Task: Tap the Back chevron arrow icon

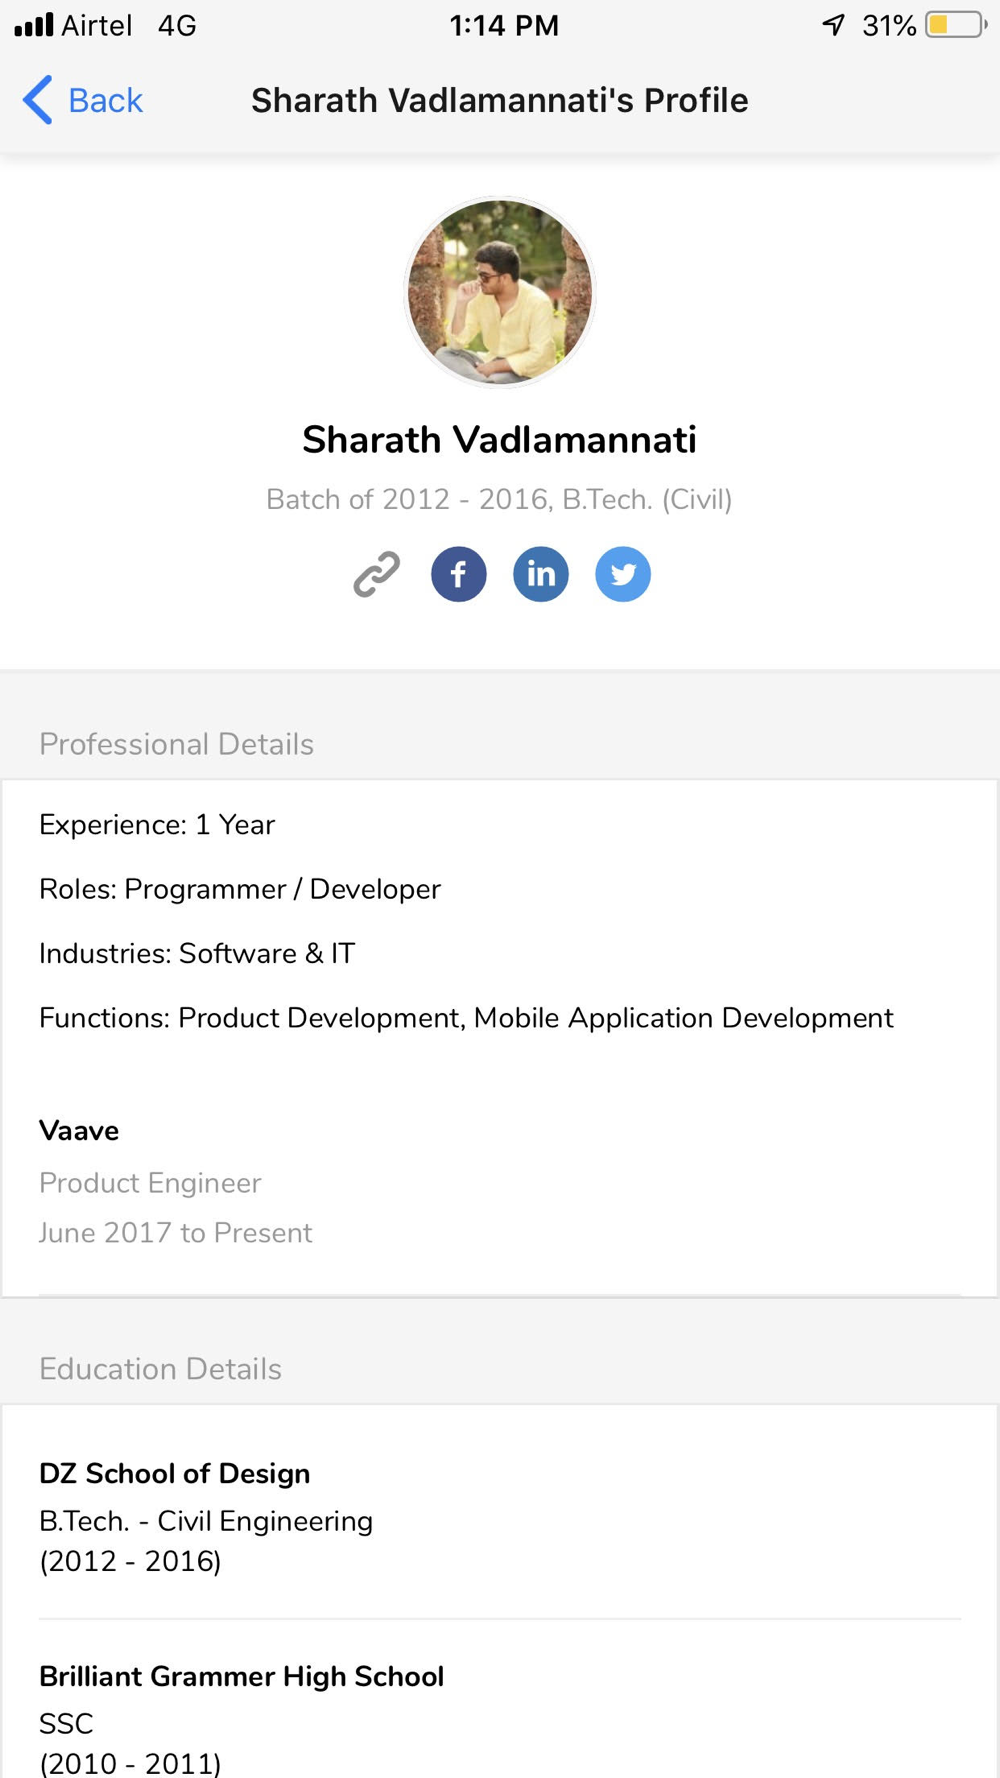Action: (38, 100)
